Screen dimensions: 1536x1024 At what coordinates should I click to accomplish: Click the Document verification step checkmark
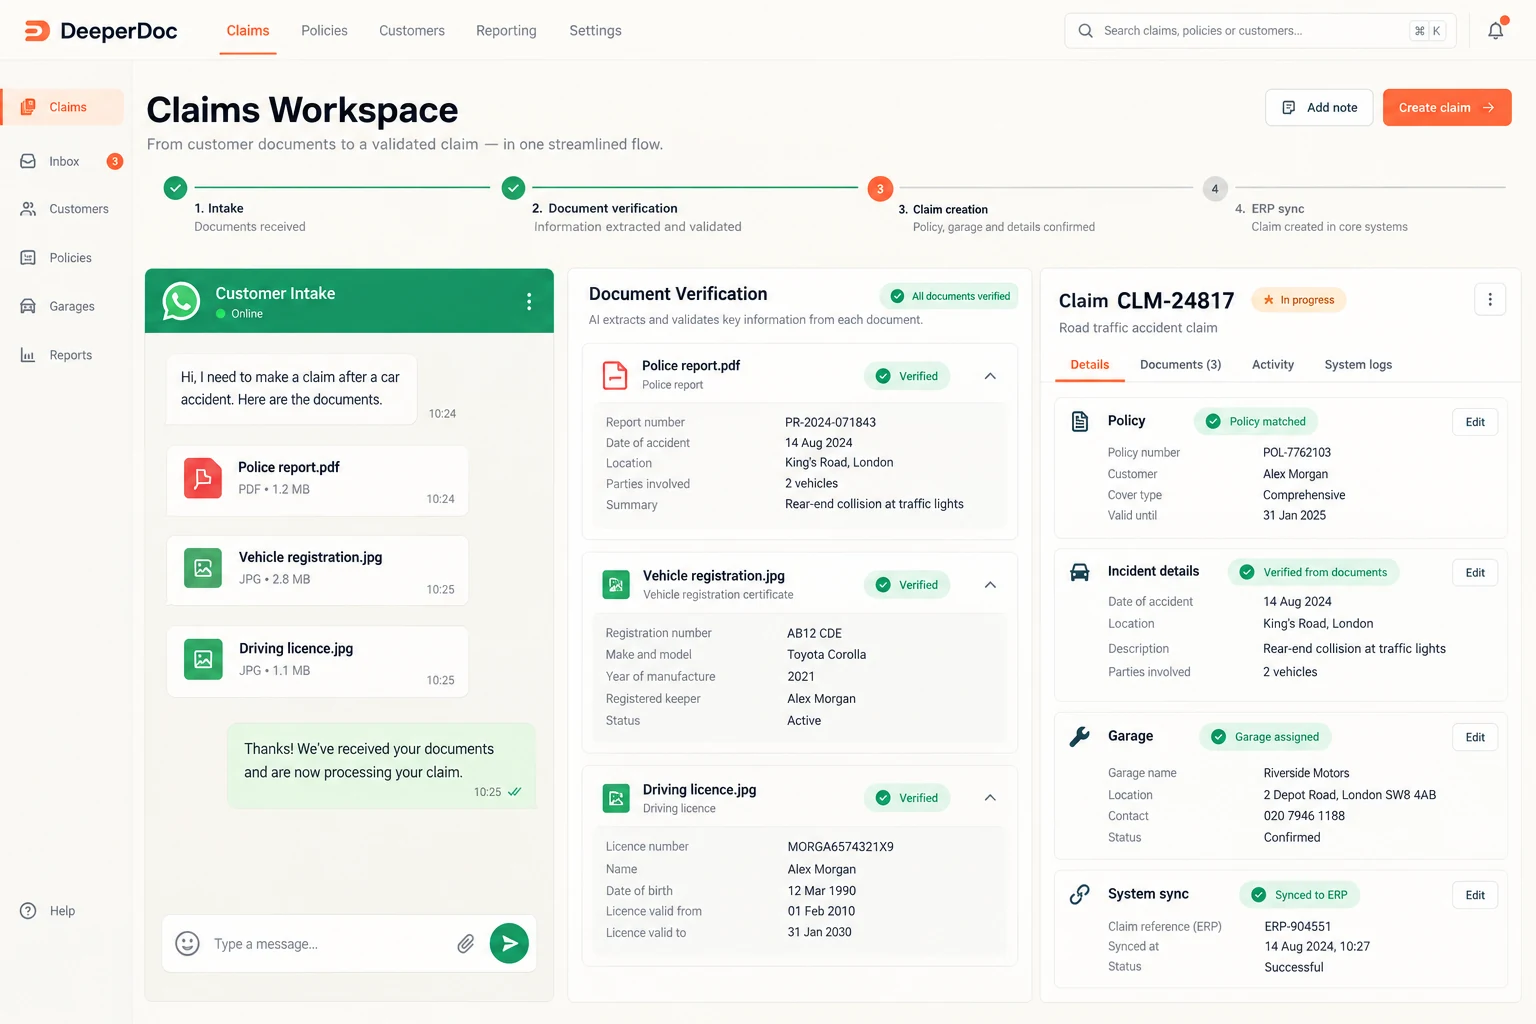click(x=513, y=187)
